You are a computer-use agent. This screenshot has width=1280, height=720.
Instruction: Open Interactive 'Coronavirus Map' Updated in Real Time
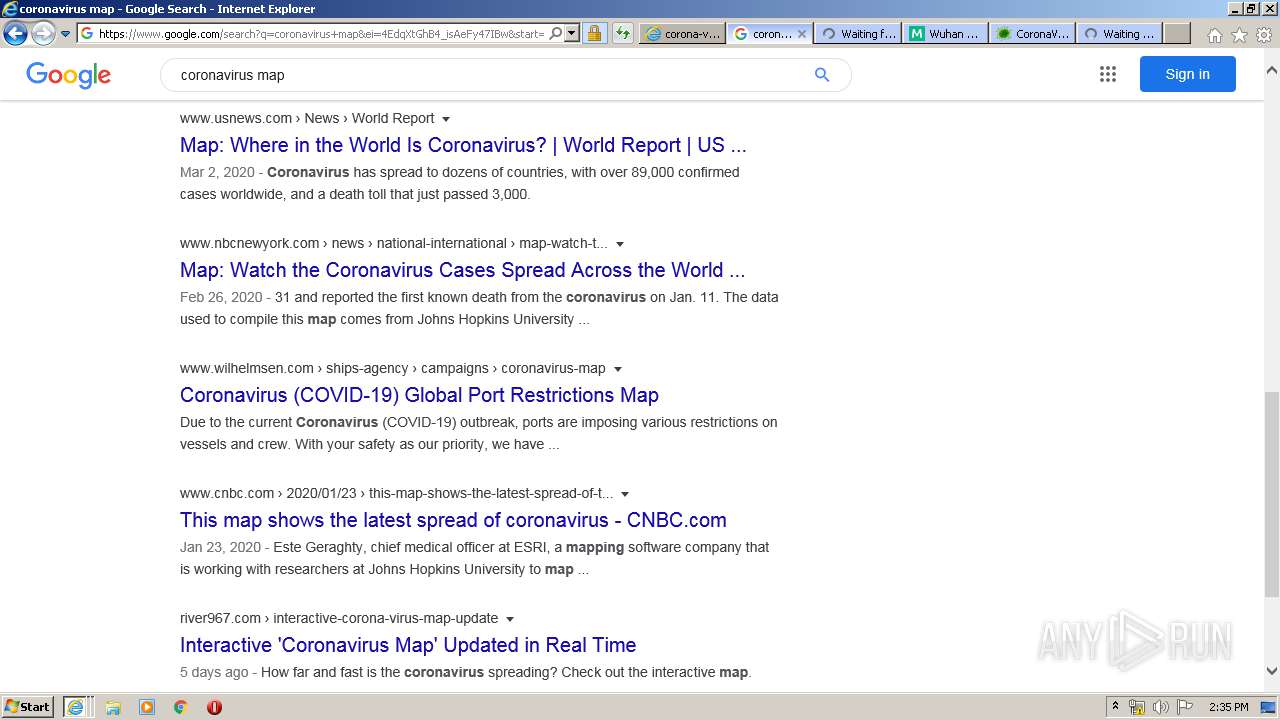coord(408,645)
